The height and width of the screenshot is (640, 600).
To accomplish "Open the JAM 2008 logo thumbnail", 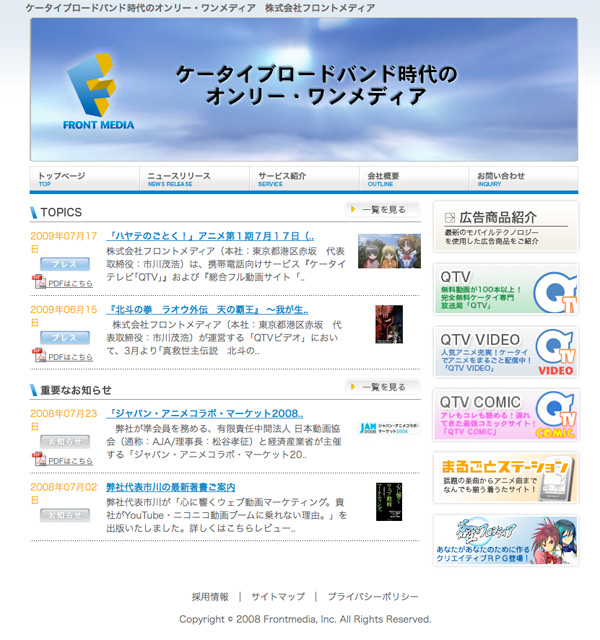I will tap(389, 428).
